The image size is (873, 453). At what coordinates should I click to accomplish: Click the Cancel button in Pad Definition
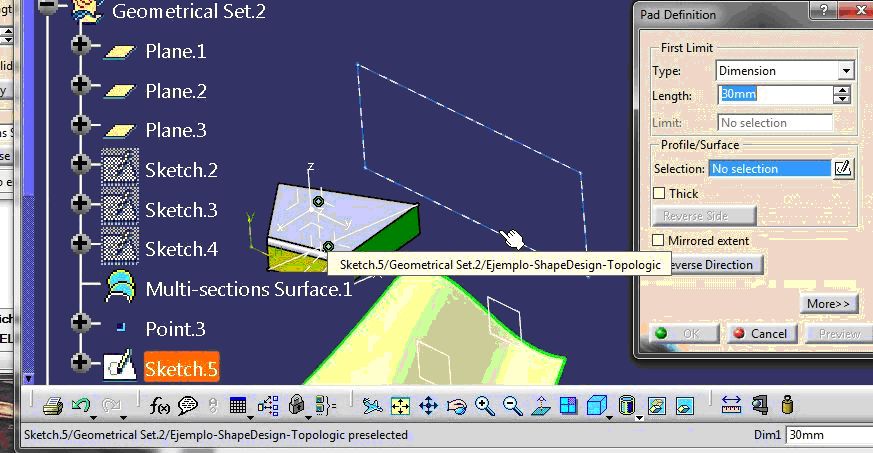tap(760, 334)
